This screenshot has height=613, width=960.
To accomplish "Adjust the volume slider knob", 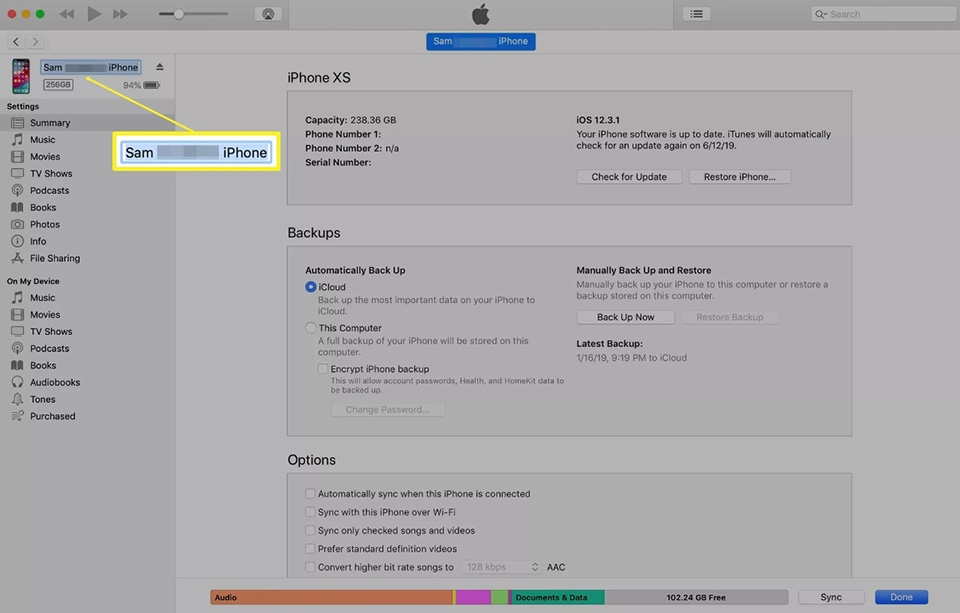I will click(x=178, y=14).
